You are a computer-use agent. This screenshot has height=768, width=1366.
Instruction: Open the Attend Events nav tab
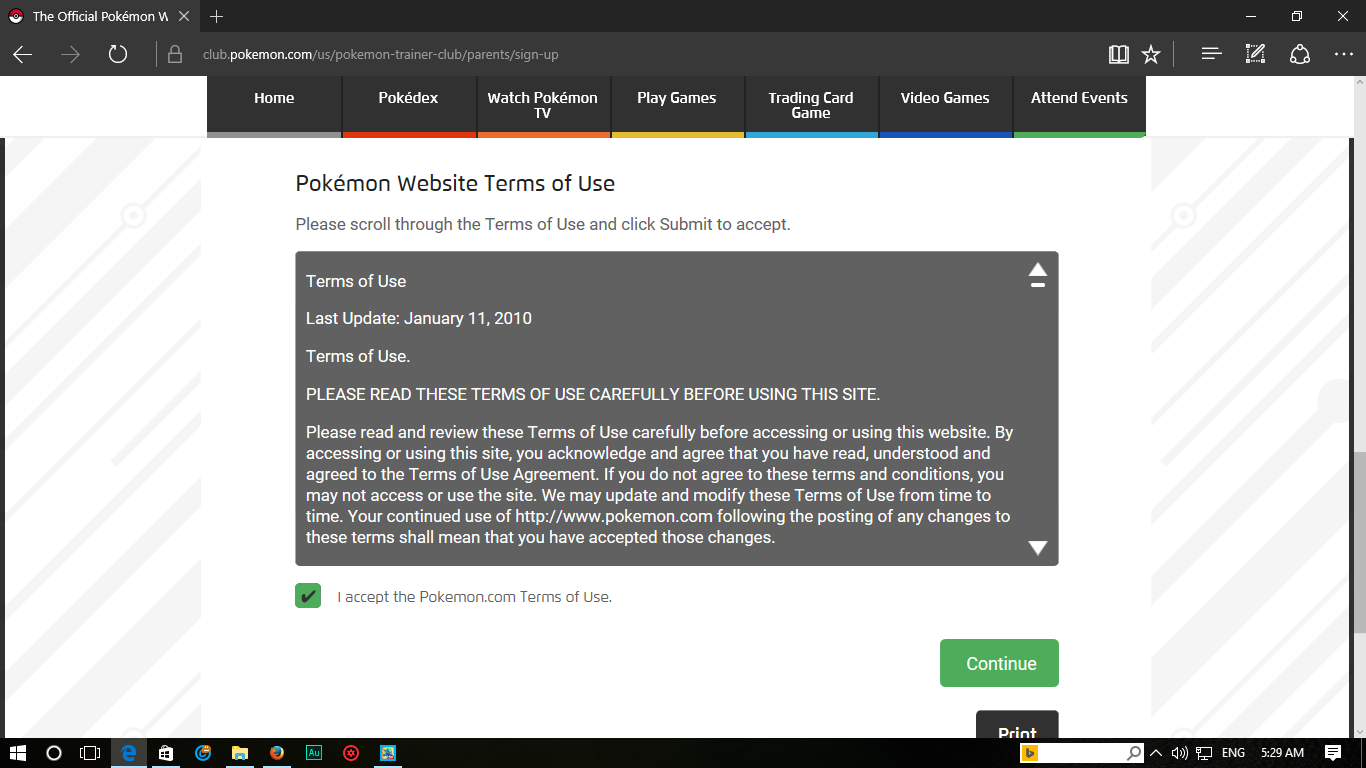point(1079,105)
